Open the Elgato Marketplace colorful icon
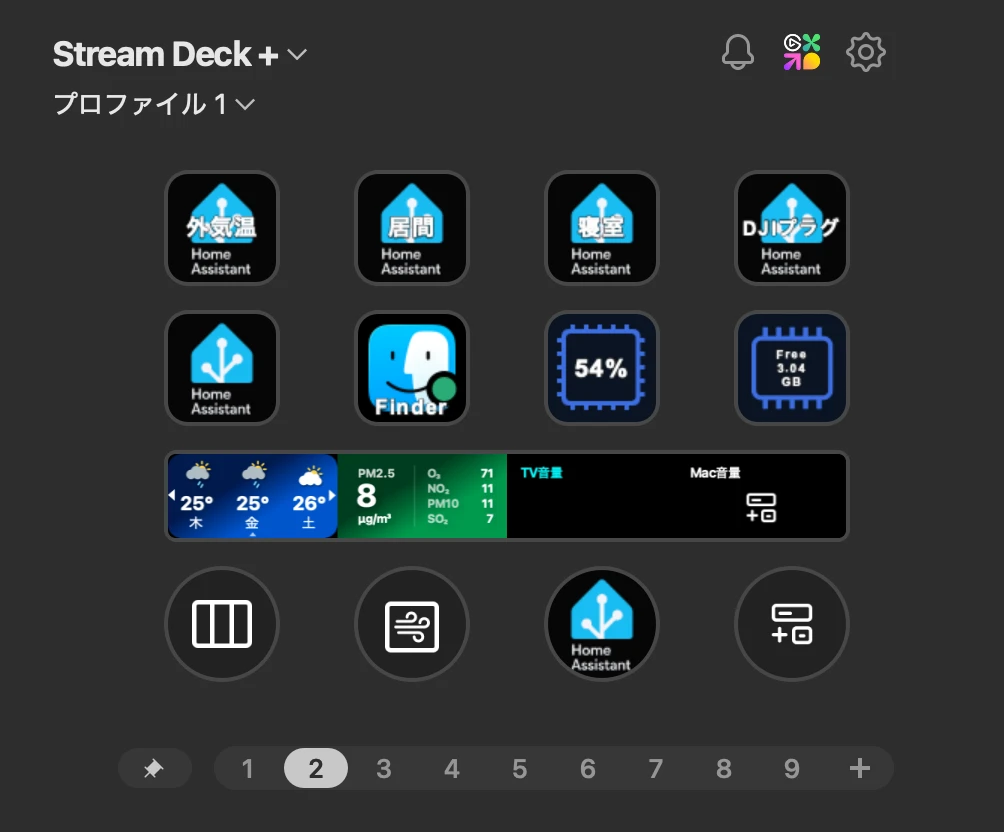The image size is (1004, 832). tap(802, 52)
